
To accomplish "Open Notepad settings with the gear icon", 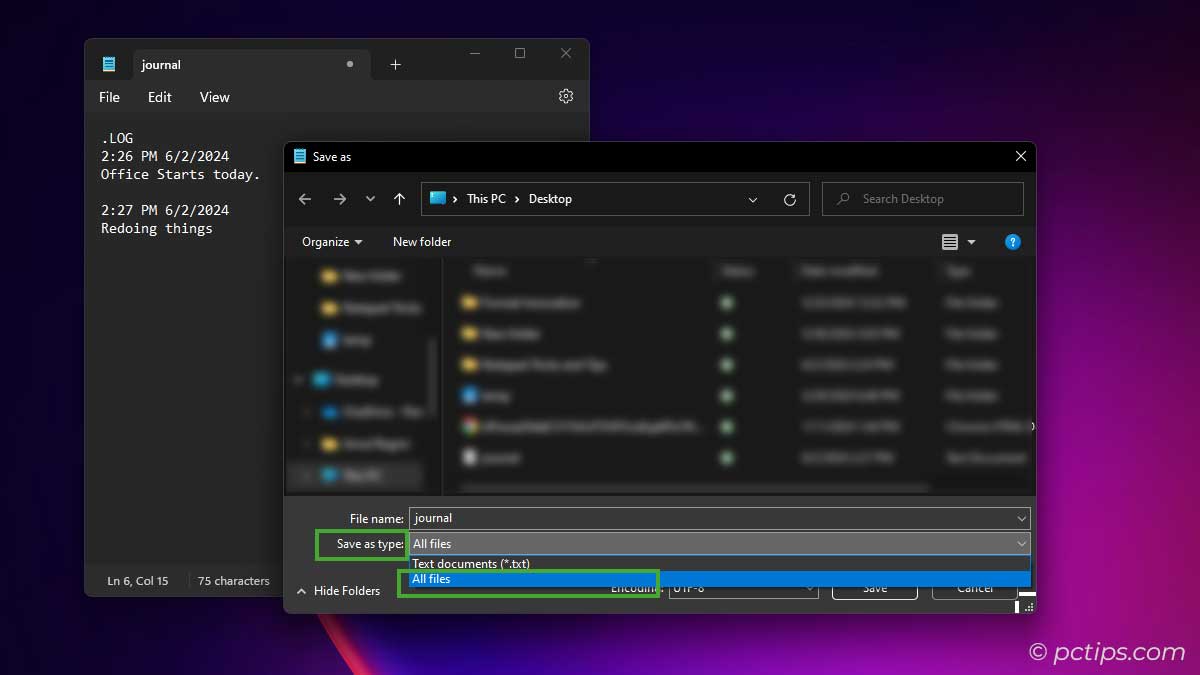I will tap(565, 96).
